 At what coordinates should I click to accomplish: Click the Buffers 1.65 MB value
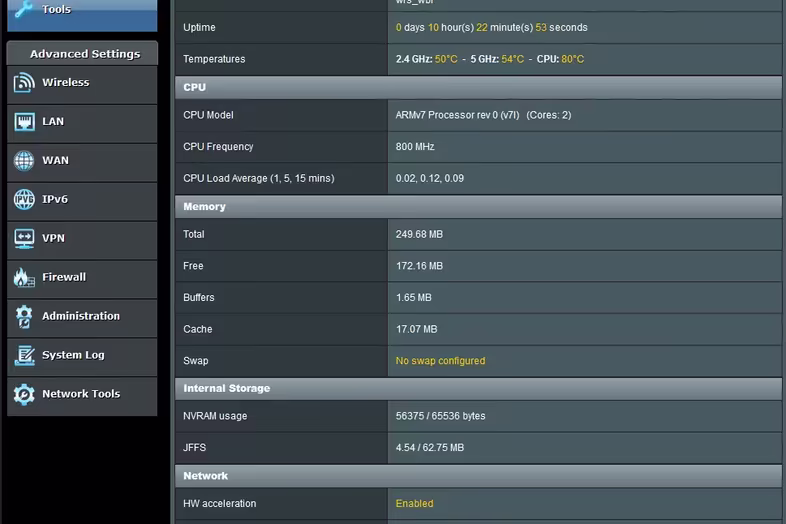414,298
